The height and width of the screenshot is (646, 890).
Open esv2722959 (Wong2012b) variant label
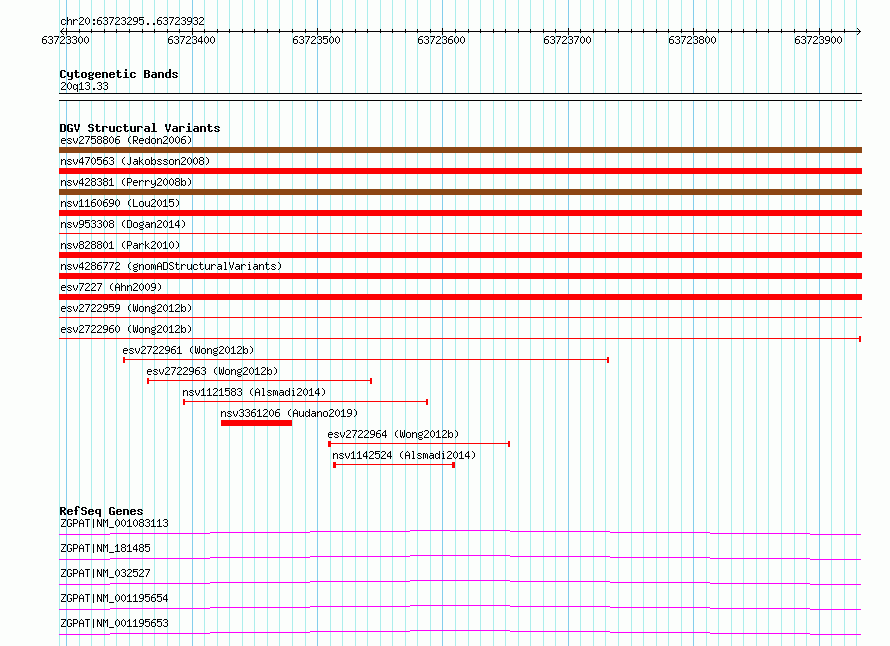click(126, 308)
